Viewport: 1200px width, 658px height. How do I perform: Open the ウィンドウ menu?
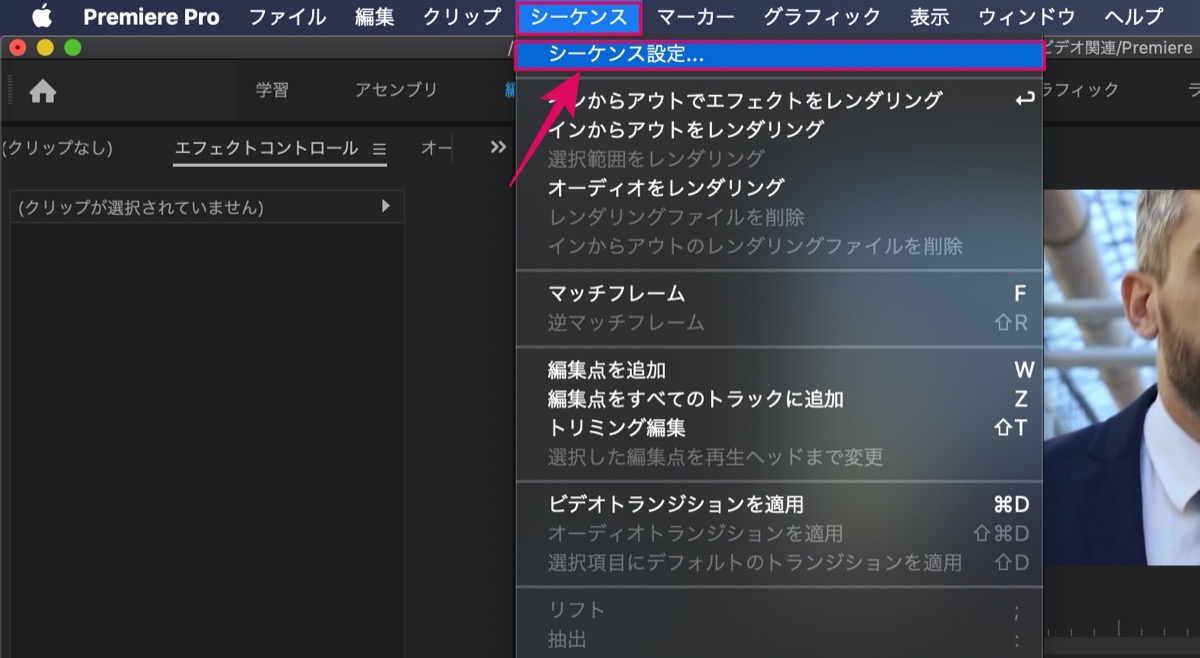coord(1026,17)
